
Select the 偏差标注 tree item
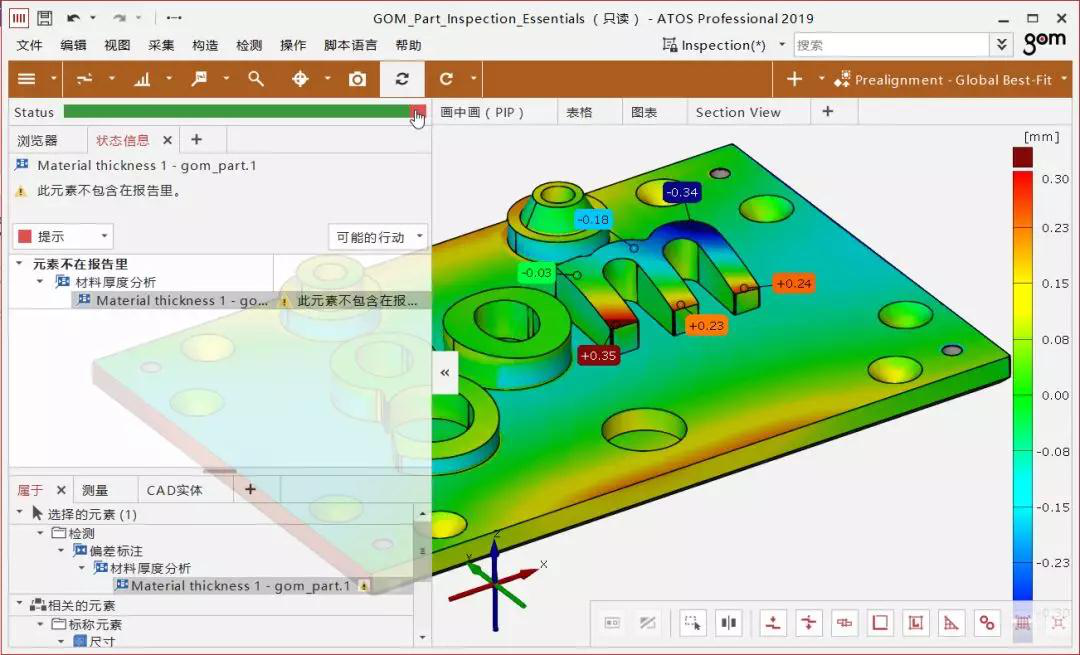pos(116,550)
